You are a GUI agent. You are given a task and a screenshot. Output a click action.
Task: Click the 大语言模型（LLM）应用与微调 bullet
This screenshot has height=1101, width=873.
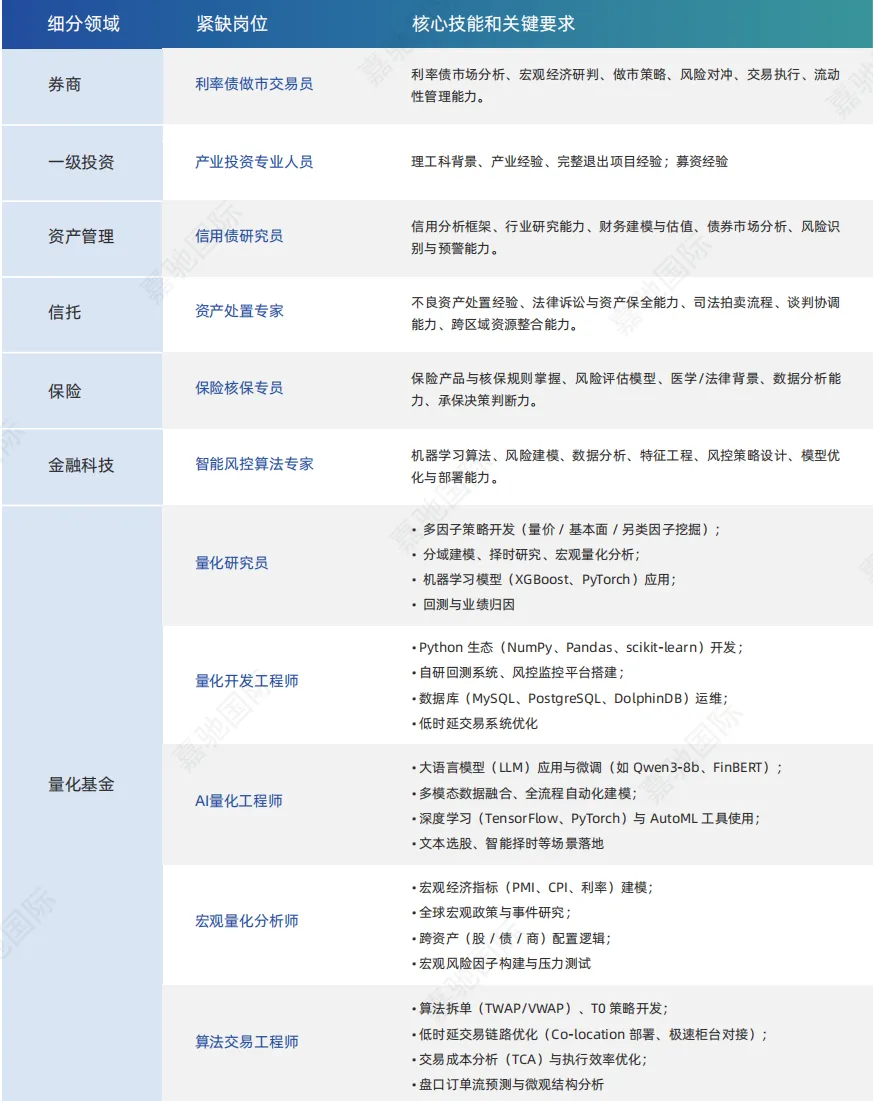pyautogui.click(x=598, y=767)
